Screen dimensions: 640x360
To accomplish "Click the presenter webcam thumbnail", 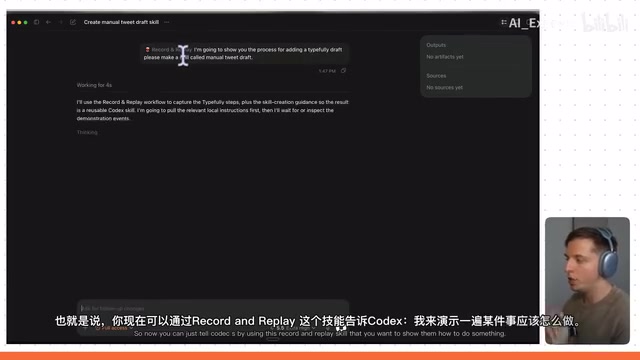I will click(x=587, y=280).
